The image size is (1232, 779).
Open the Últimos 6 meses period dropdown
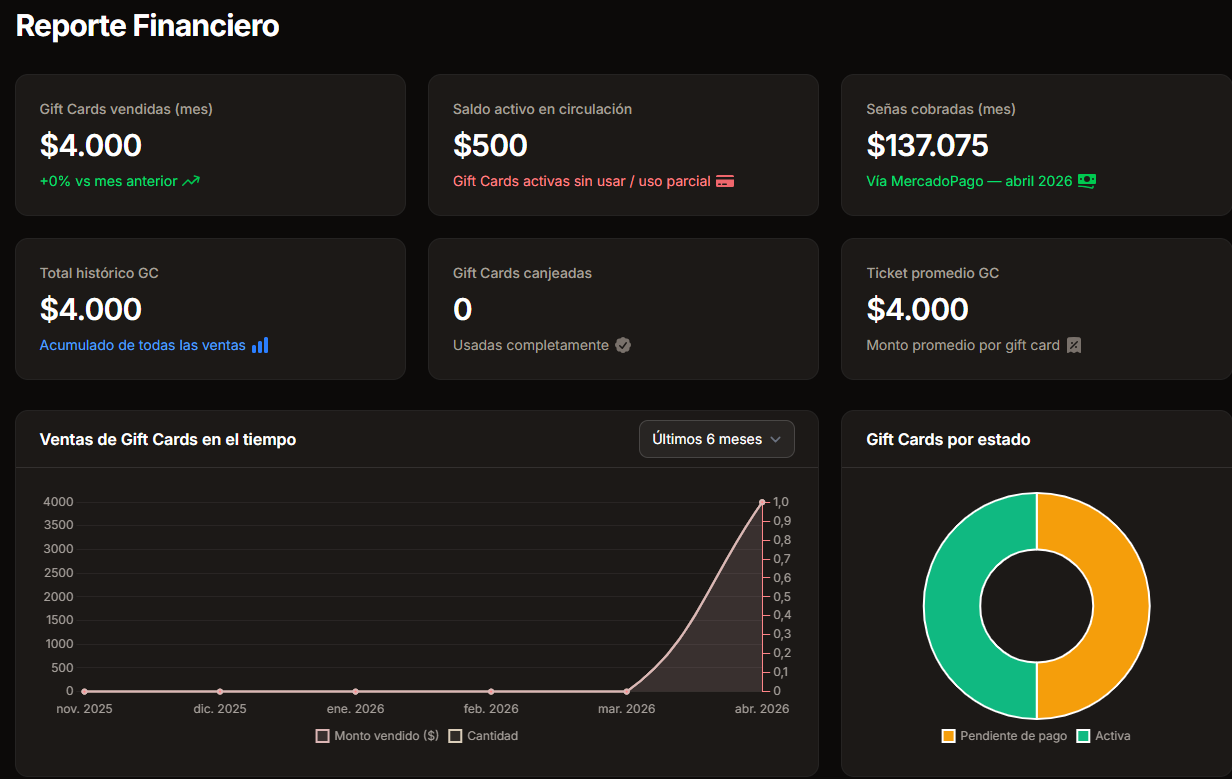(x=716, y=439)
